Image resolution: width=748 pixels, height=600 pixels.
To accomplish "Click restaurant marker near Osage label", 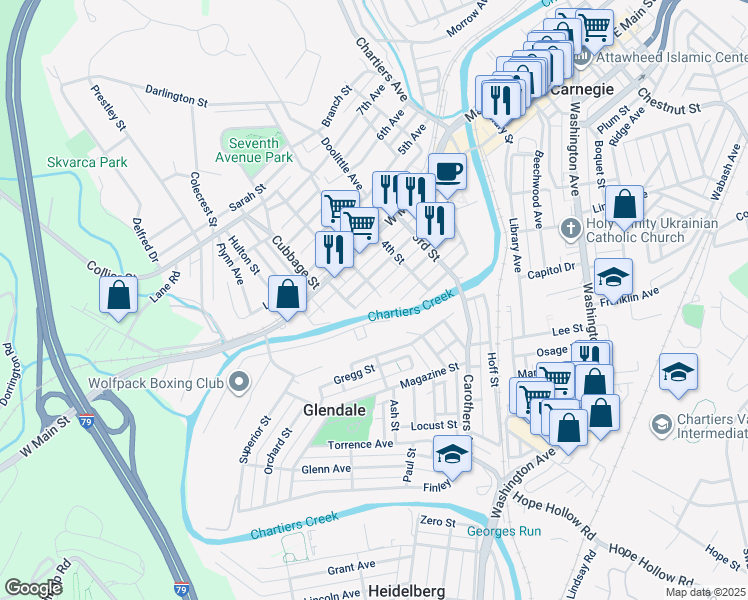I will (x=591, y=354).
